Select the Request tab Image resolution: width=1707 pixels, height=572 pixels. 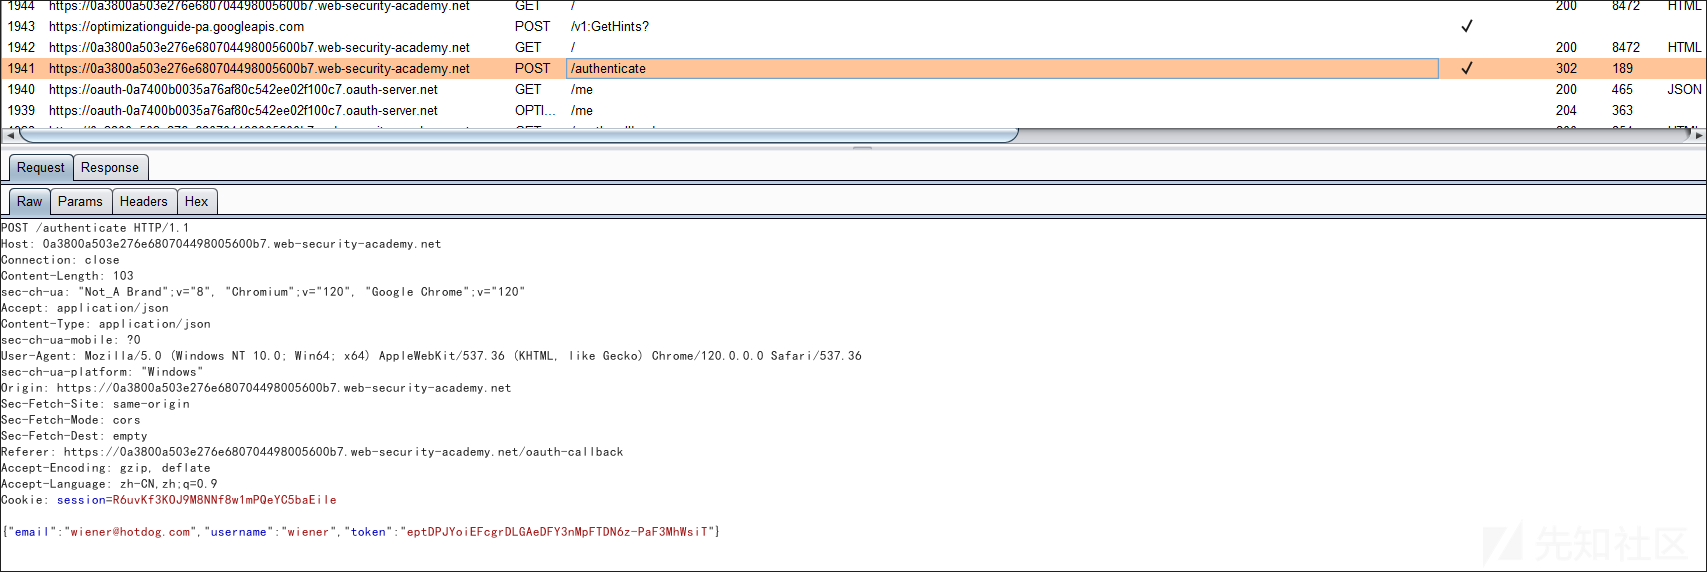(x=41, y=168)
